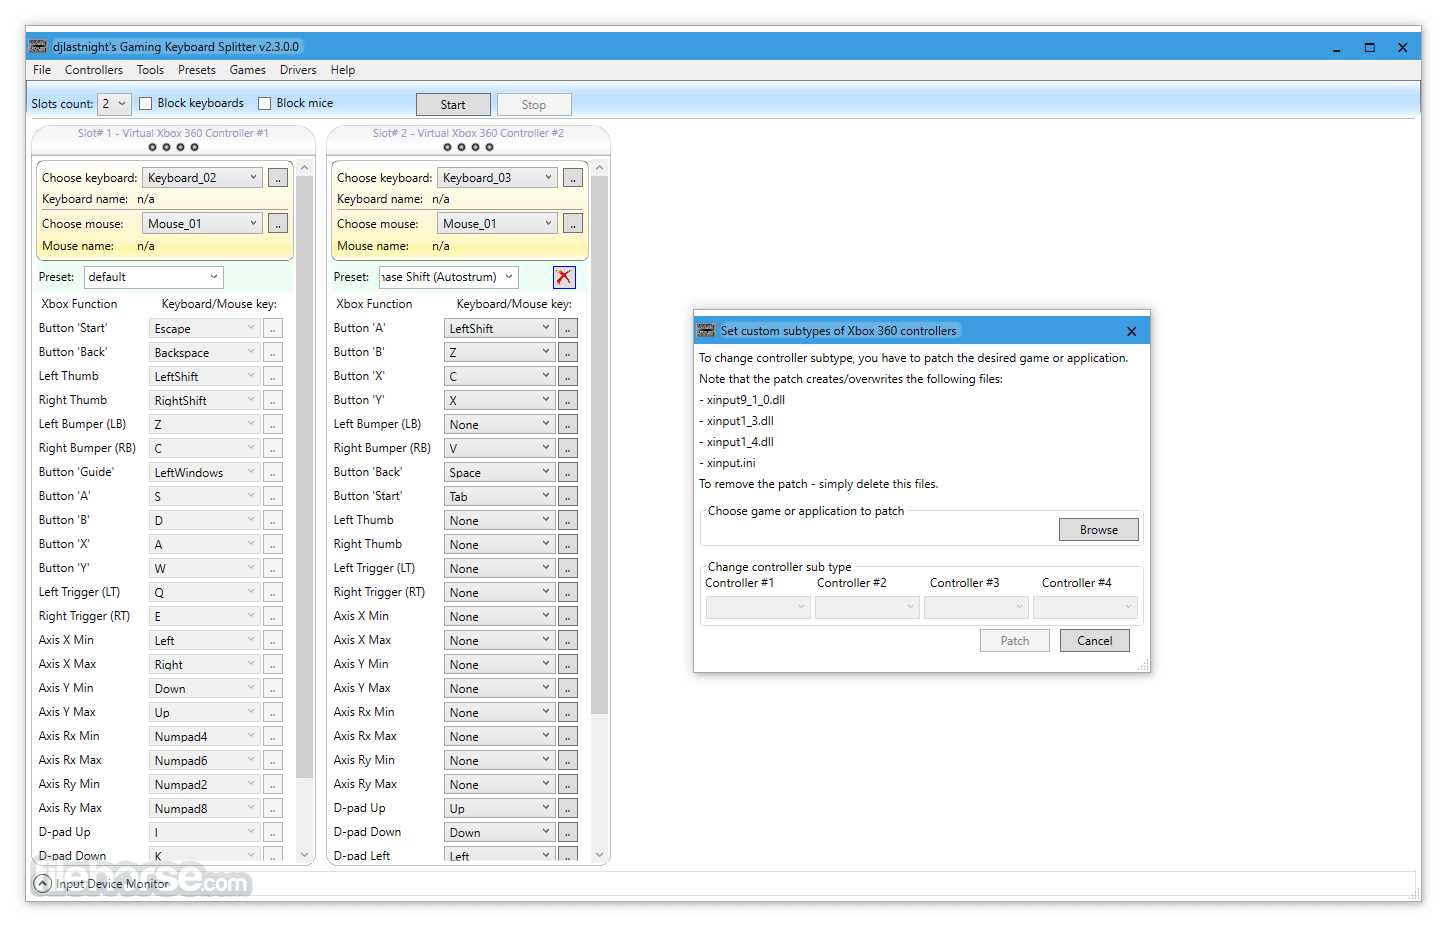Click the Slot# 1 Virtual Xbox 360 Controller header

[x=173, y=133]
